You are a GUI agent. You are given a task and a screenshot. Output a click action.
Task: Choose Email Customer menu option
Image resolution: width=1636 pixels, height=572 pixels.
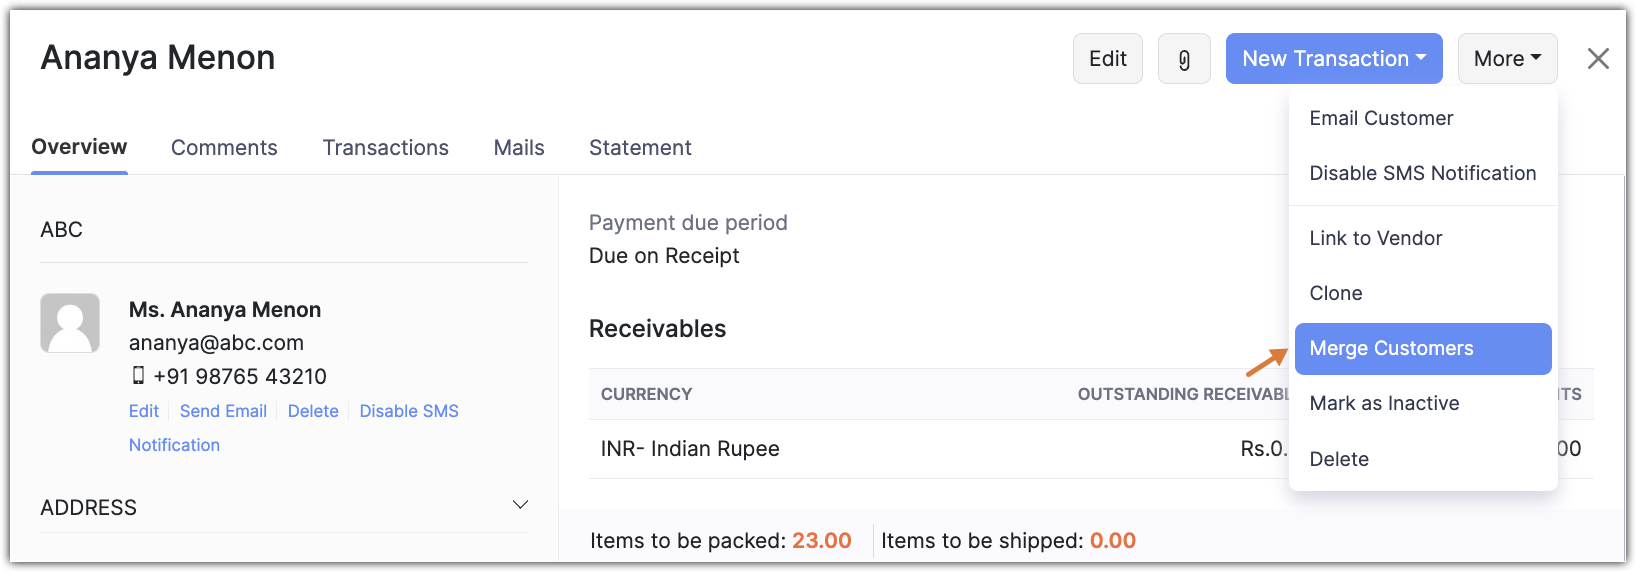(x=1381, y=118)
